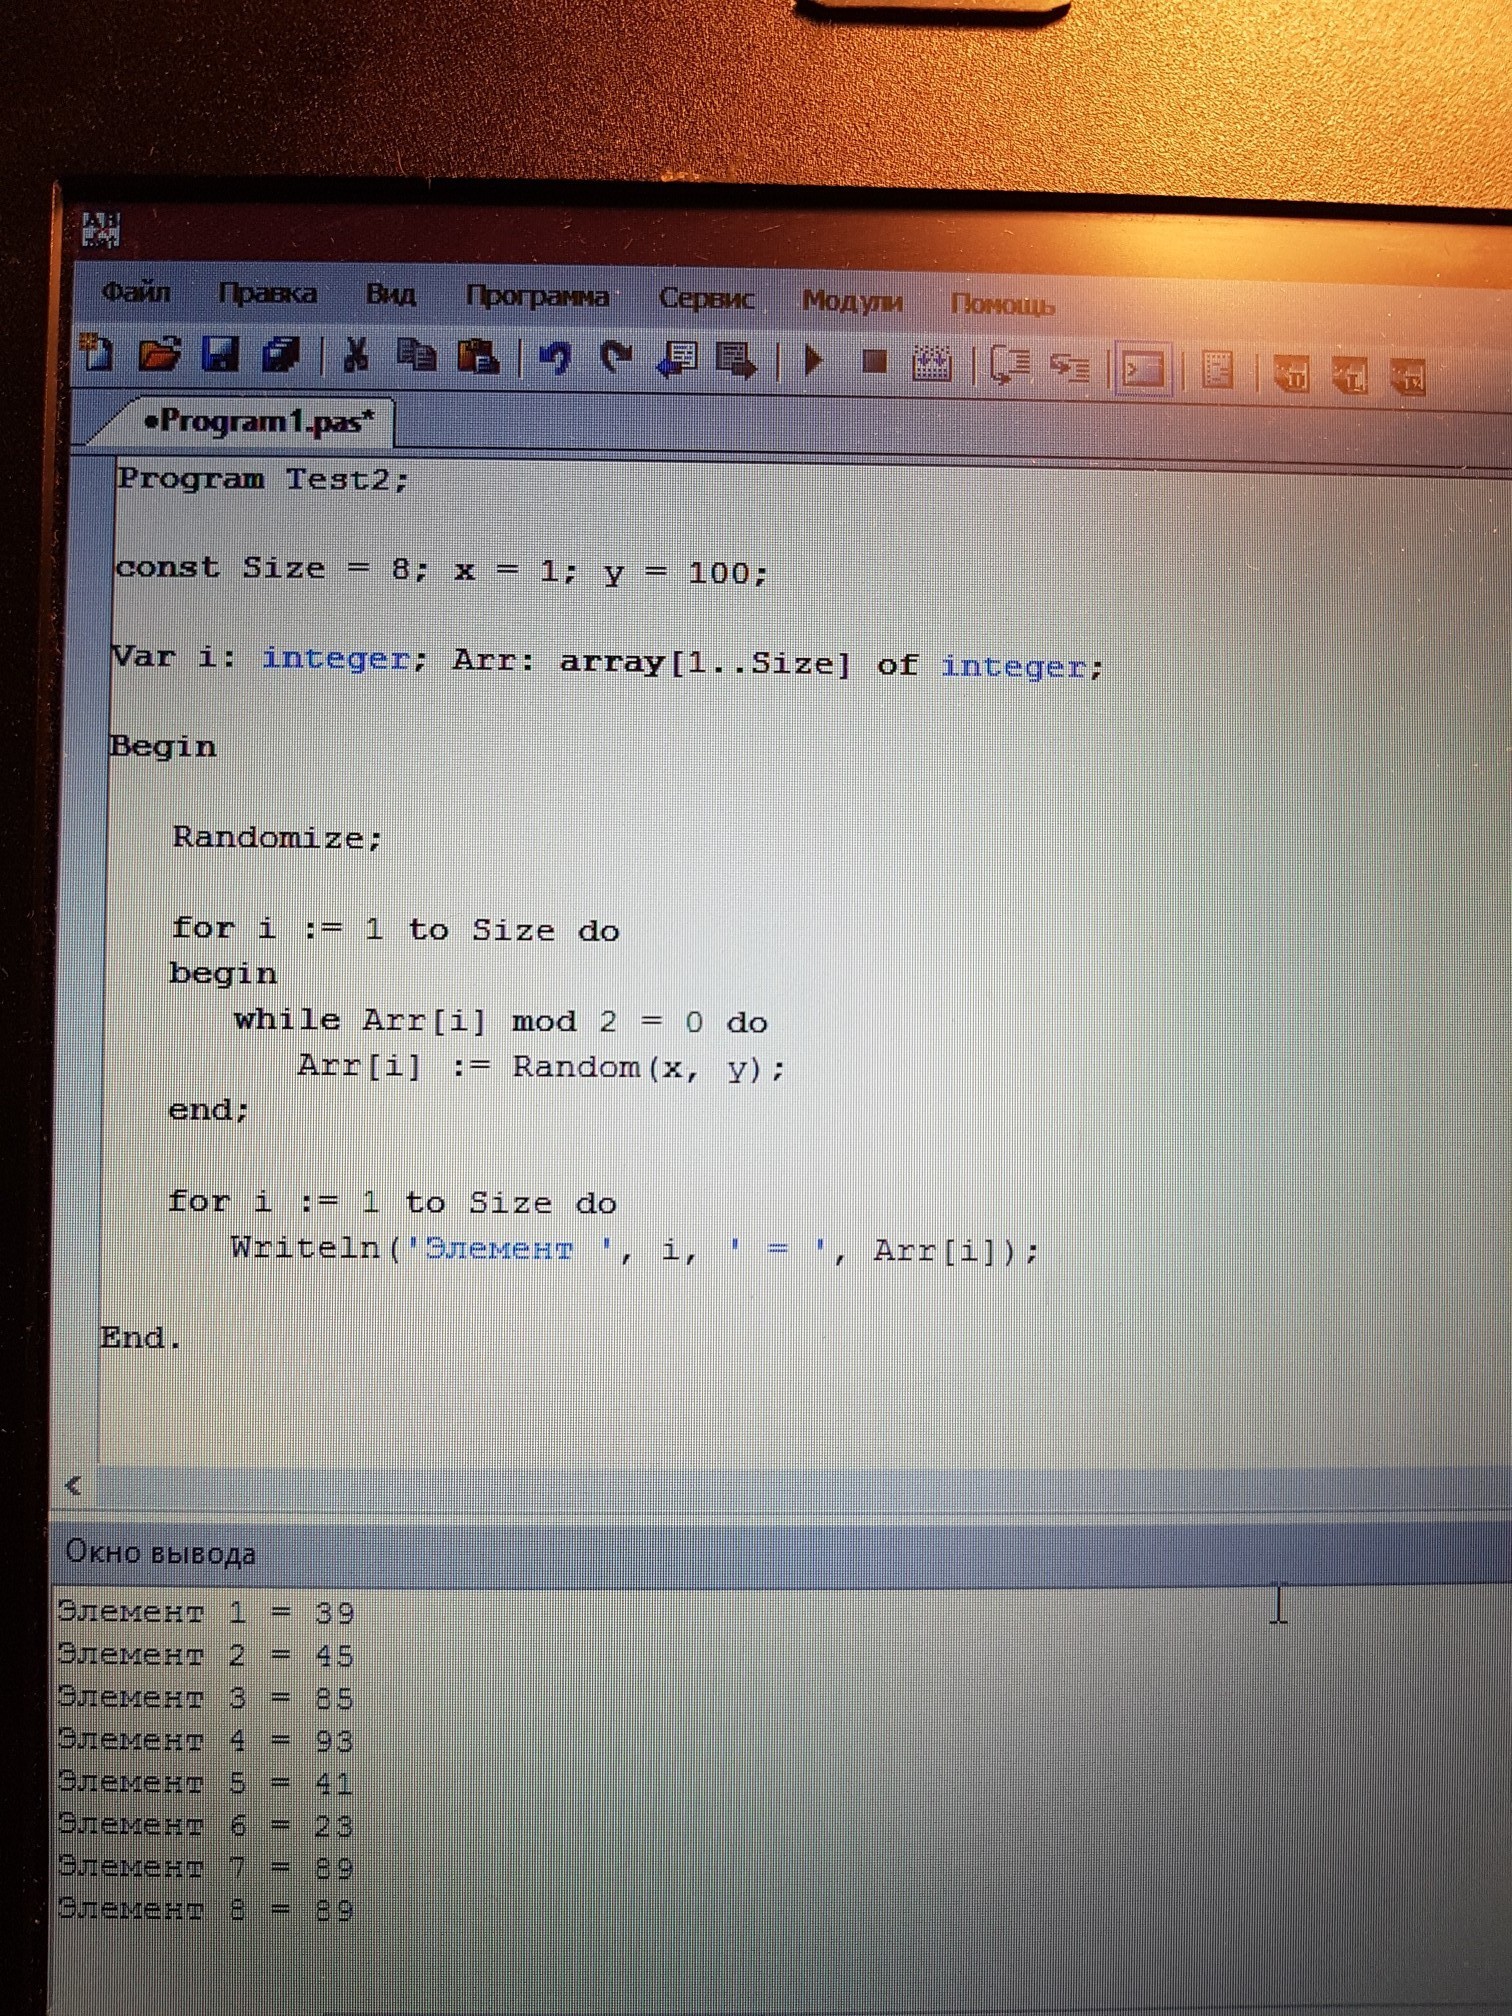Image resolution: width=1512 pixels, height=2016 pixels.
Task: Open a file using the folder icon
Action: (159, 354)
